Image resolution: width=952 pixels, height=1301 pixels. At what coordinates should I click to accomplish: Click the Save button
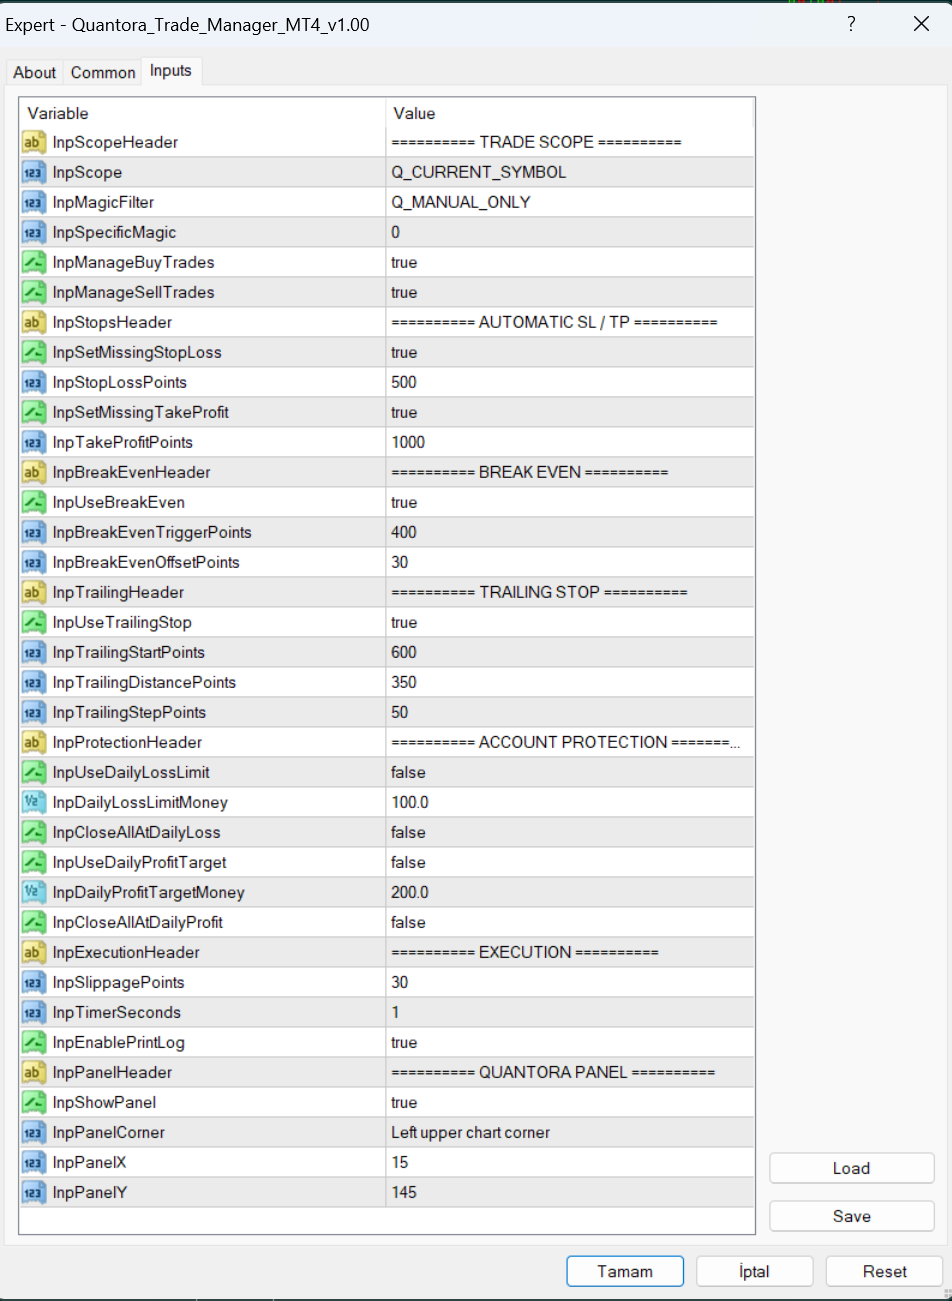[x=852, y=1216]
